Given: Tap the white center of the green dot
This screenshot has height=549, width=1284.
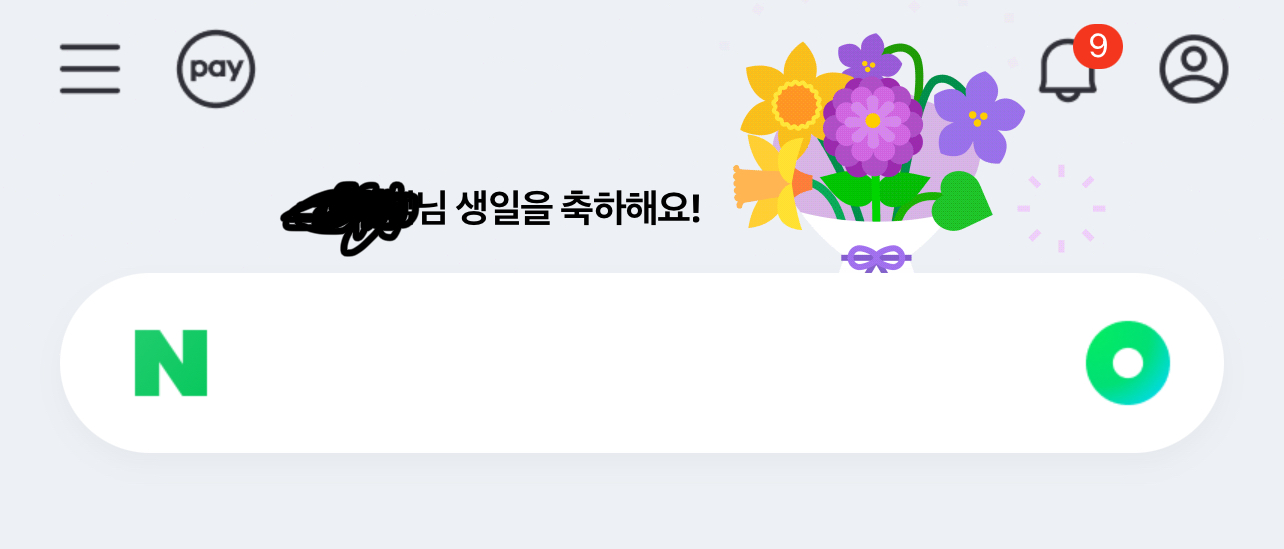Looking at the screenshot, I should coord(1128,363).
